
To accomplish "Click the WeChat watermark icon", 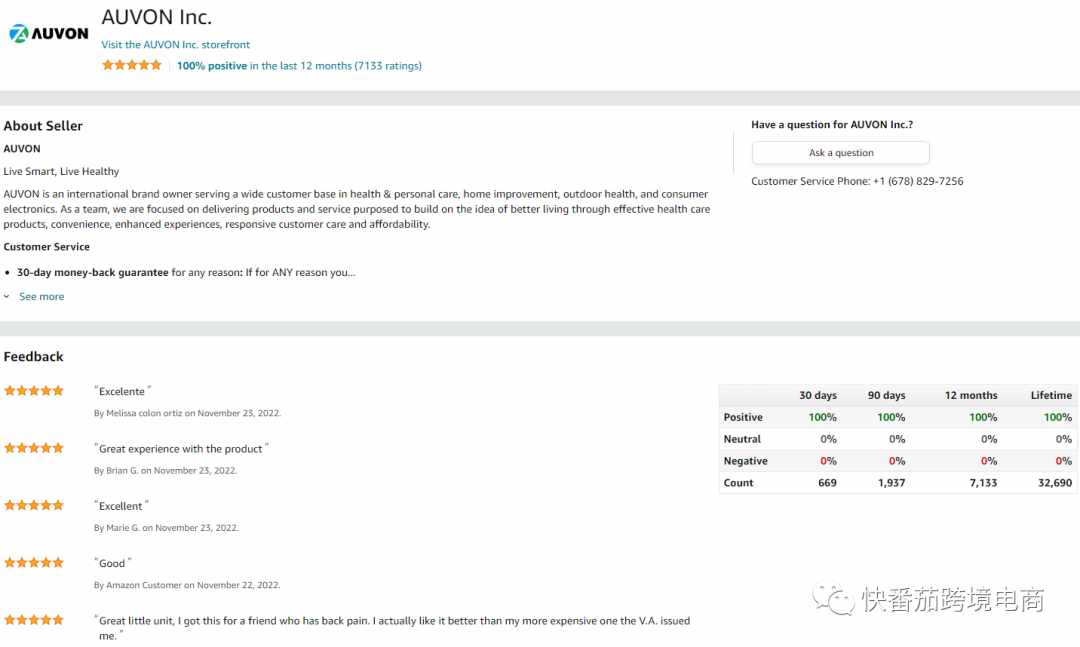I will click(x=832, y=599).
